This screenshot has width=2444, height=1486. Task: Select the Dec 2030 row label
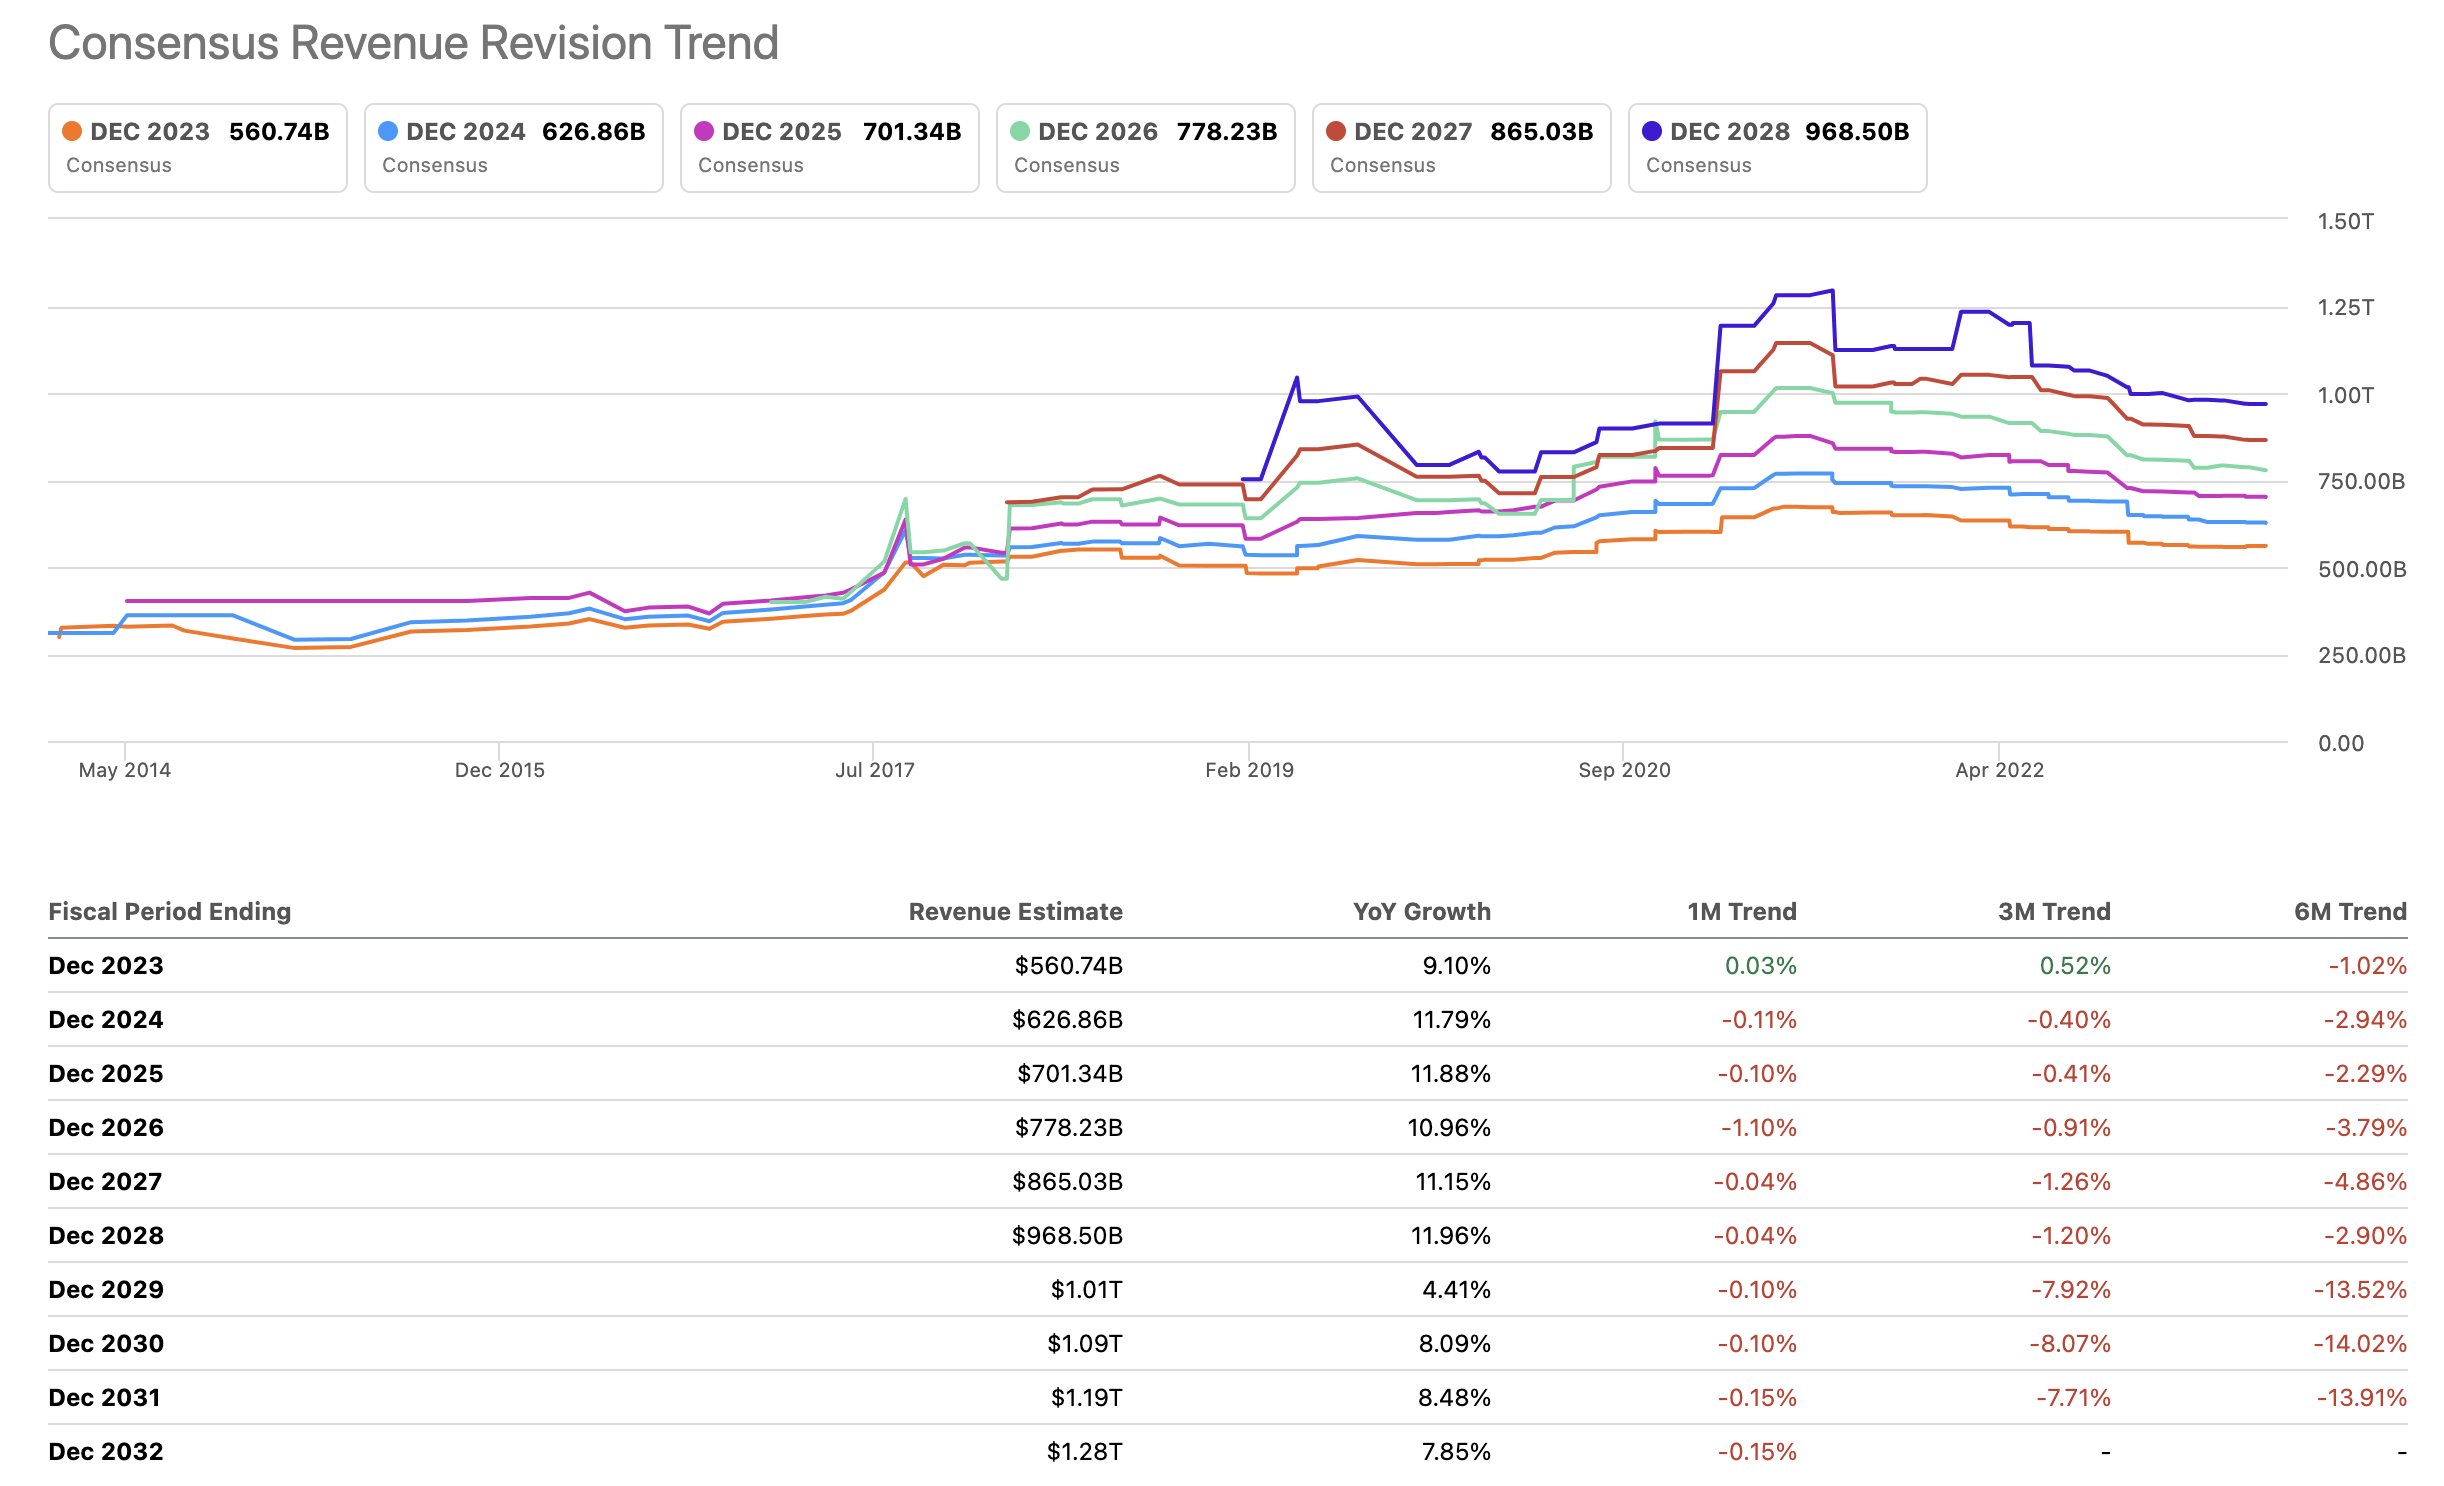[x=106, y=1343]
